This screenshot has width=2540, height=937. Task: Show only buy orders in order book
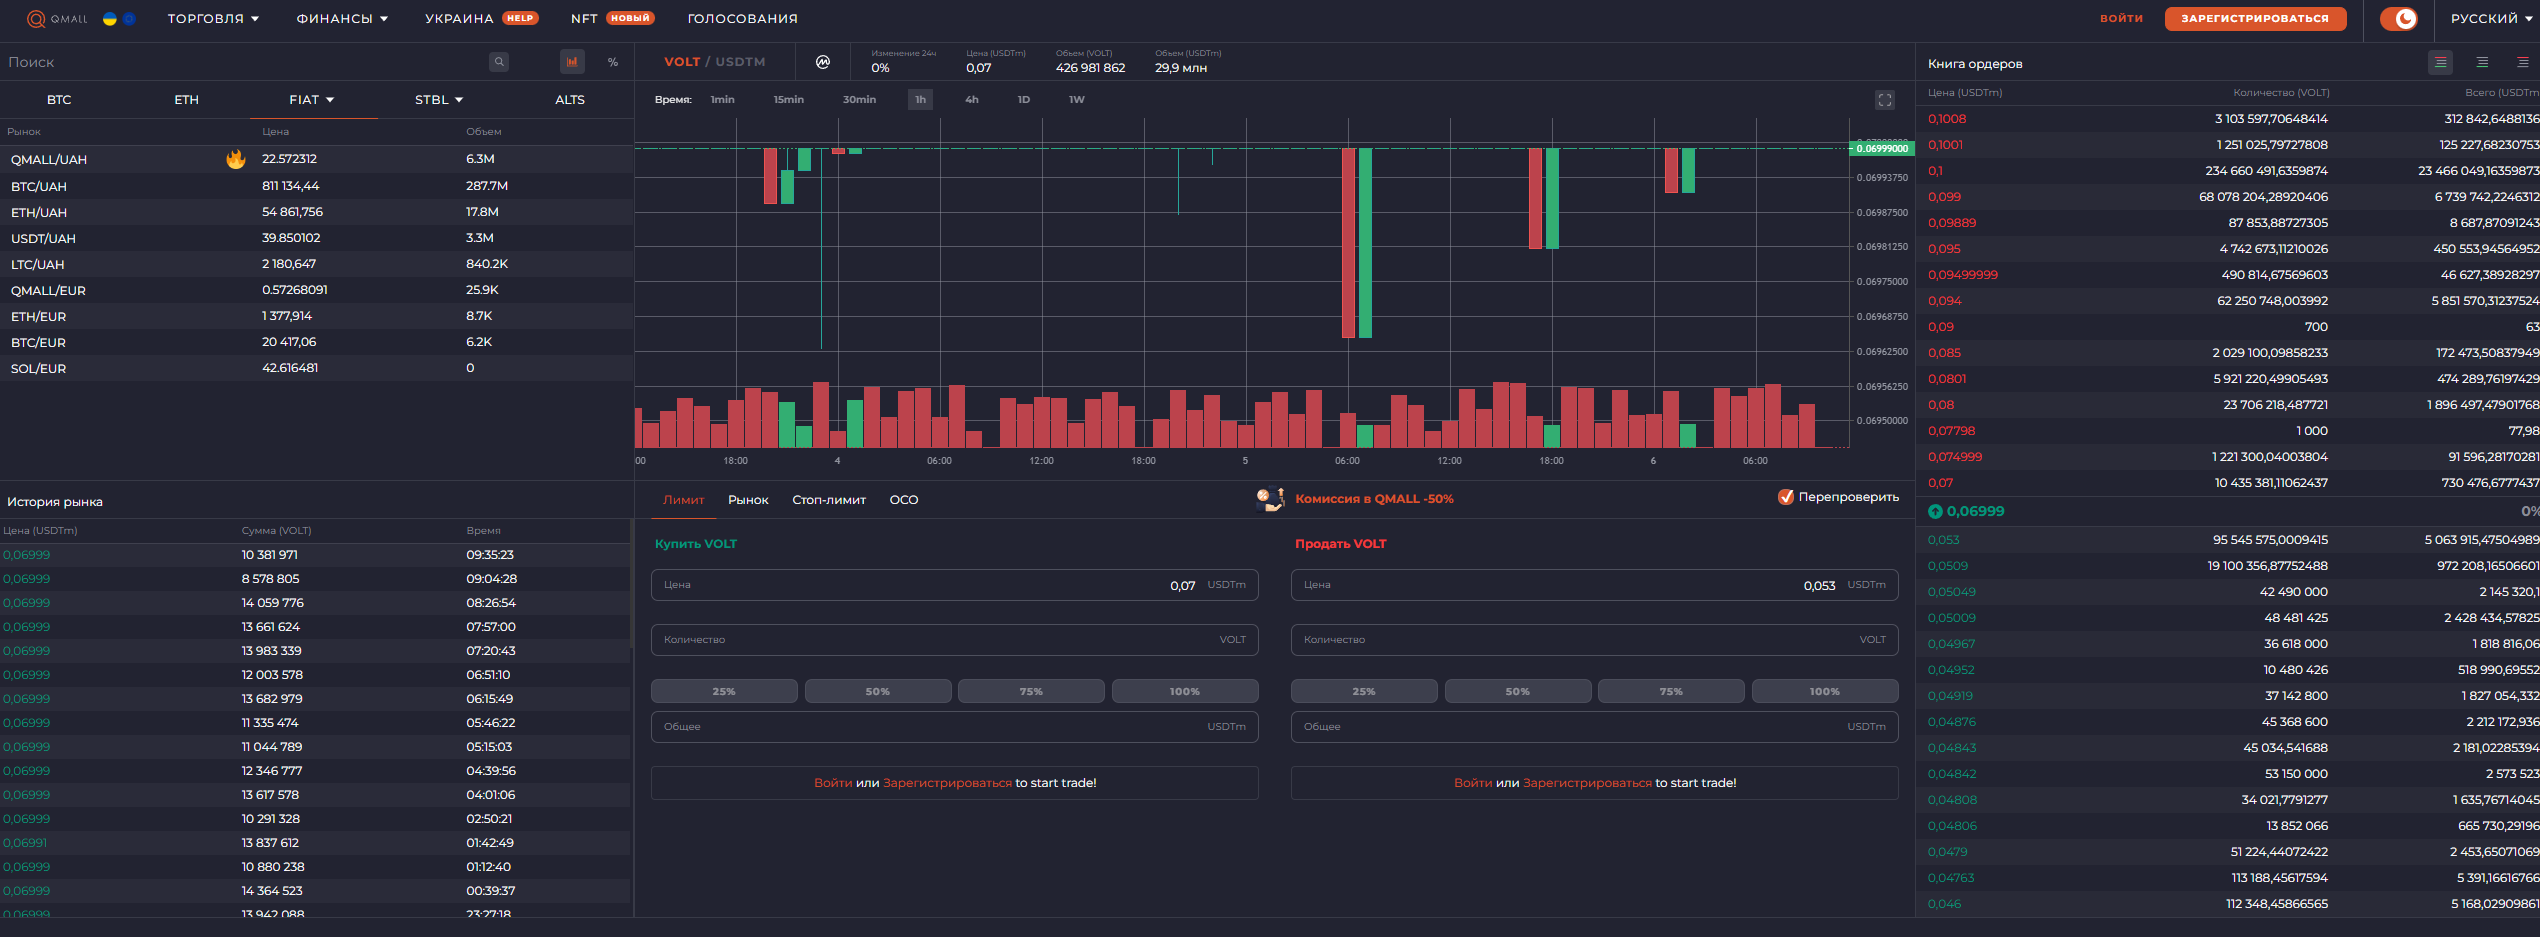pyautogui.click(x=2482, y=62)
